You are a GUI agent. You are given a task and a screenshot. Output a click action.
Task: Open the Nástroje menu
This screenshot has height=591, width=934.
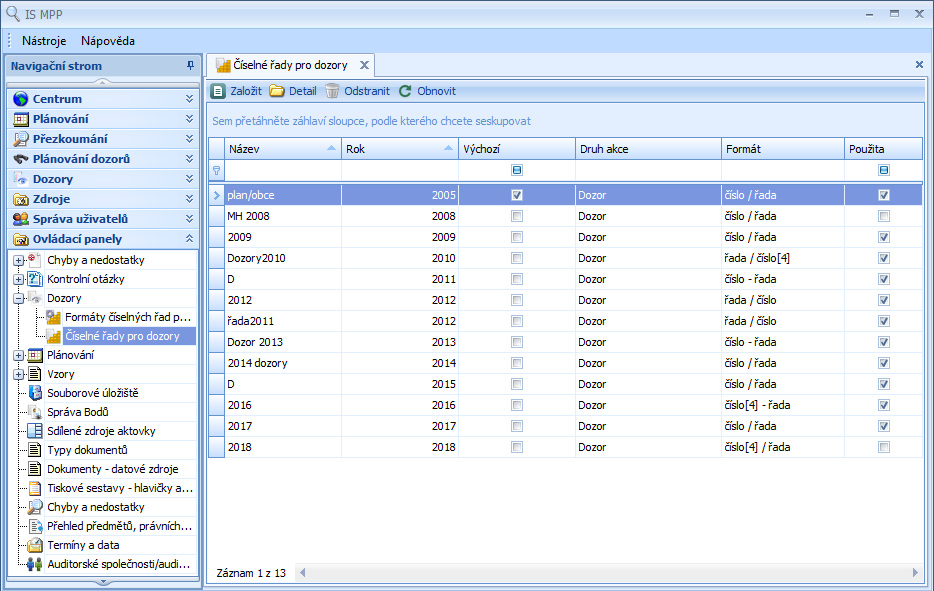coord(44,41)
